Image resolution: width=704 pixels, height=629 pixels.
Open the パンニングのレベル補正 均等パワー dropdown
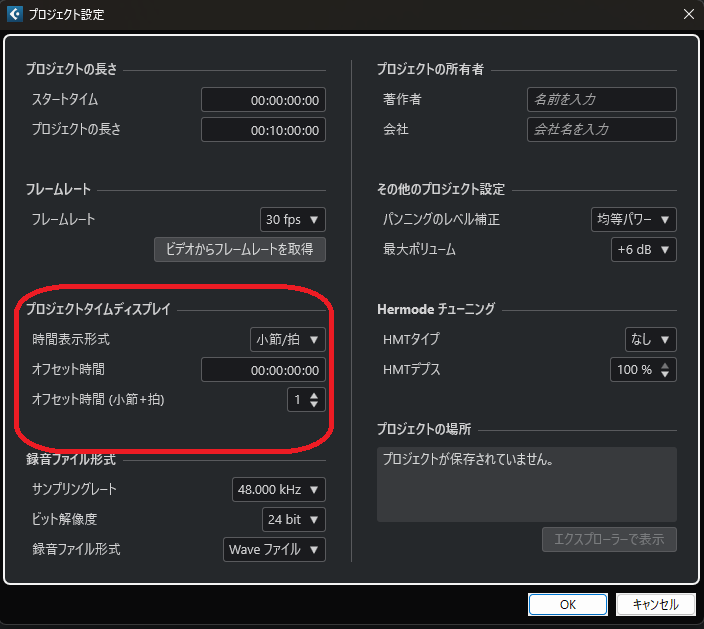point(634,220)
